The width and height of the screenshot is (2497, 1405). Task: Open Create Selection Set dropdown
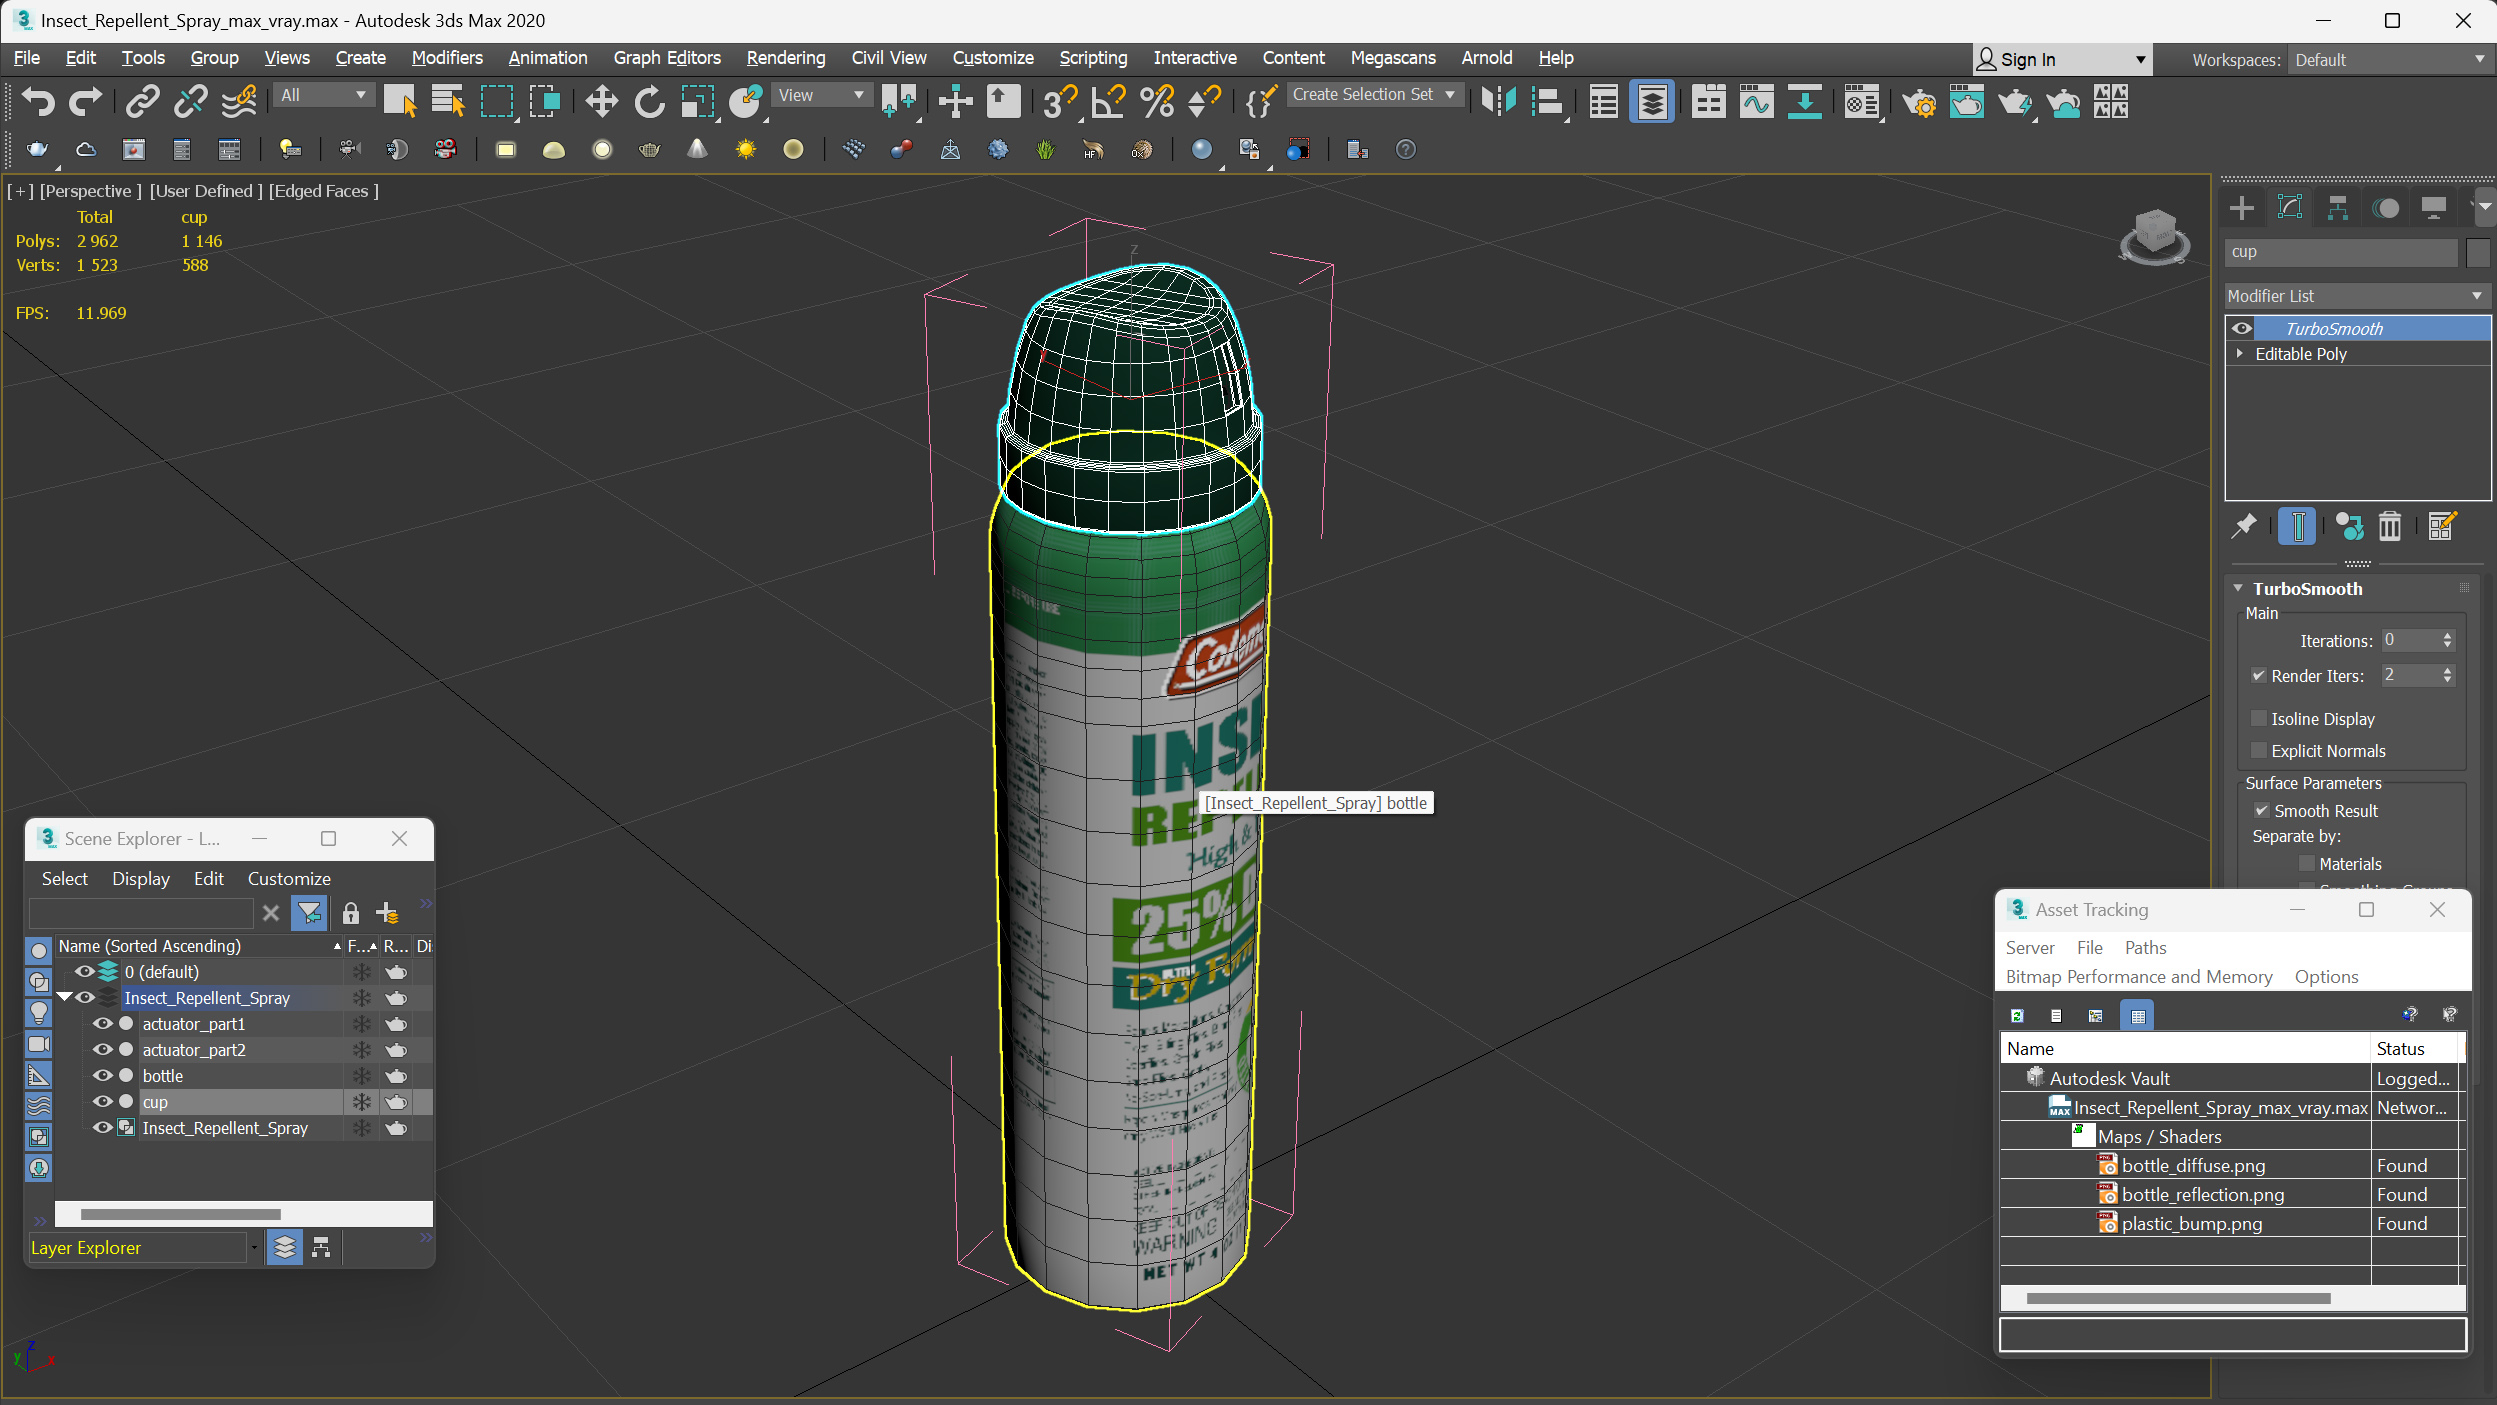click(x=1375, y=95)
